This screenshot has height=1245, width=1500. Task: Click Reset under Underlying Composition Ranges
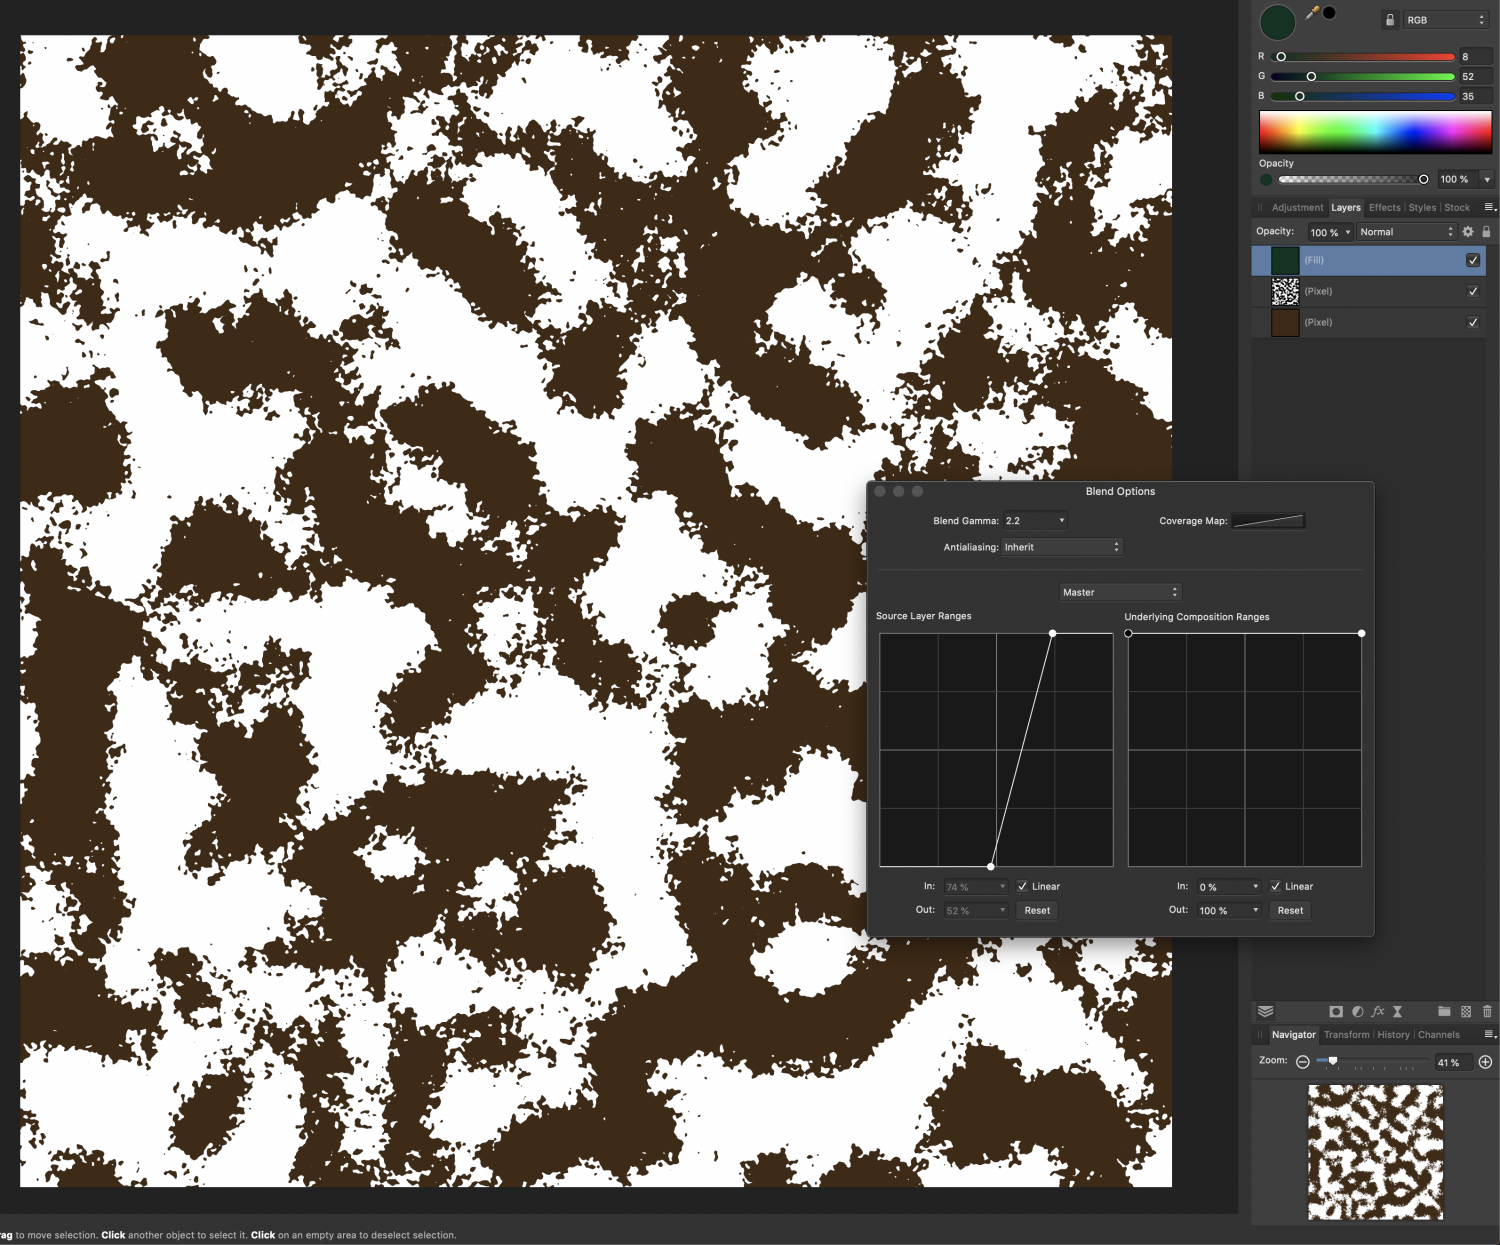click(x=1290, y=910)
